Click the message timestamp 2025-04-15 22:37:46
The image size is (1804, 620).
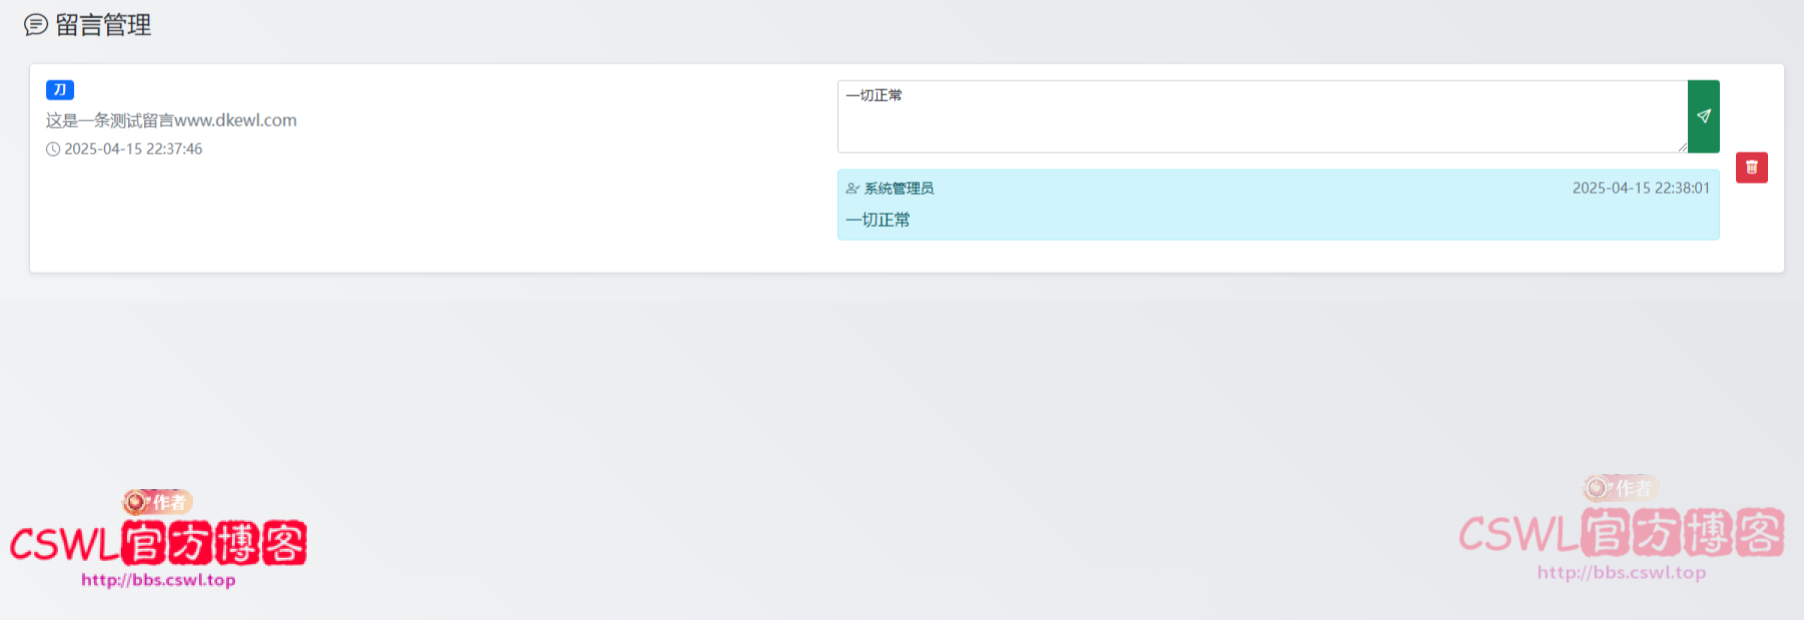tap(133, 149)
